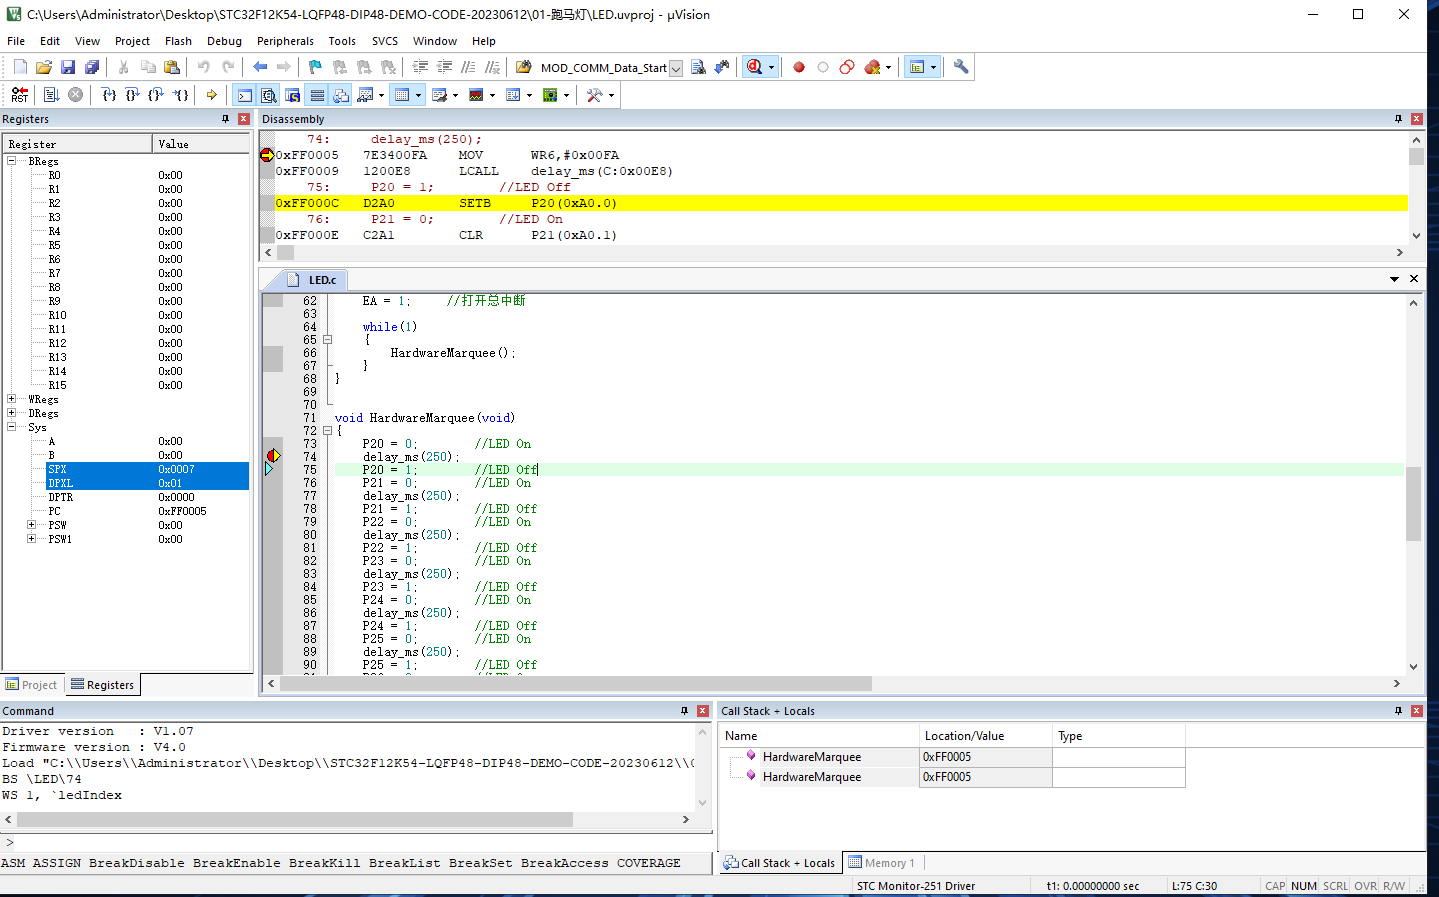The image size is (1439, 897).
Task: Click the editor horizontal scrollbar thumb
Action: (576, 684)
